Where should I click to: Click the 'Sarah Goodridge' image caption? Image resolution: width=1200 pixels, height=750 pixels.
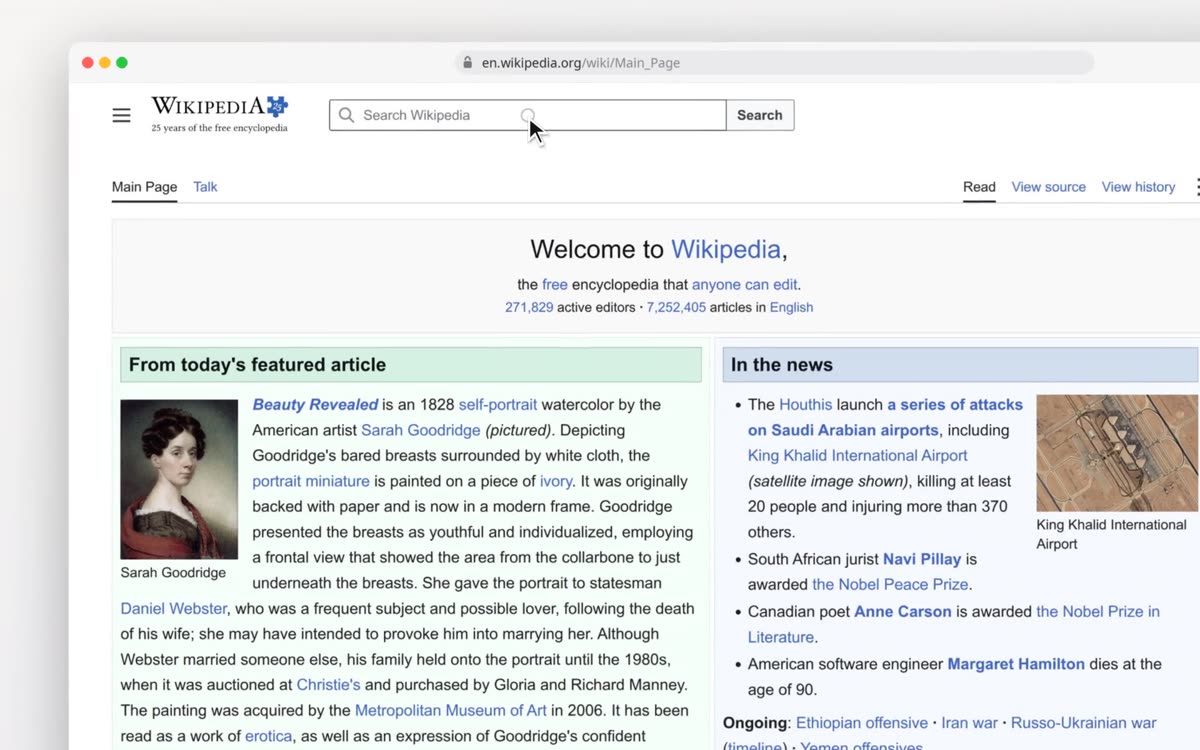173,573
